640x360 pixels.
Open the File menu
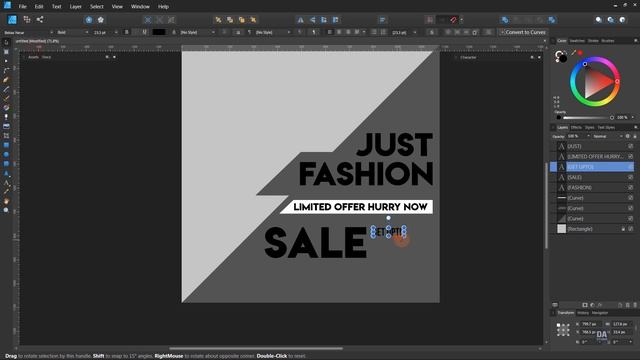coord(22,7)
